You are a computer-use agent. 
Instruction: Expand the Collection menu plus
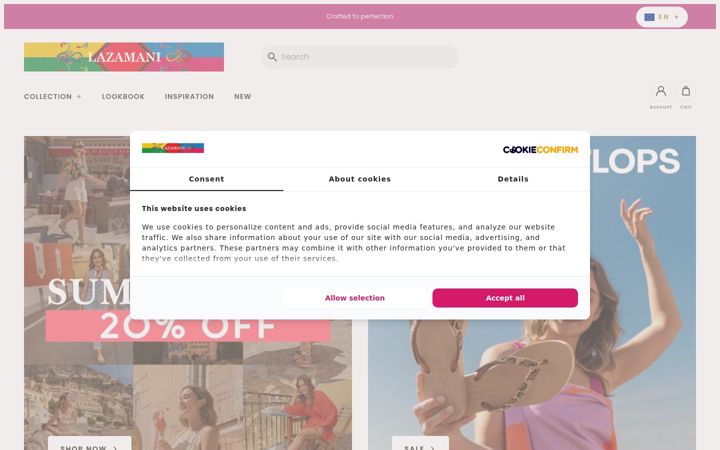tap(79, 96)
